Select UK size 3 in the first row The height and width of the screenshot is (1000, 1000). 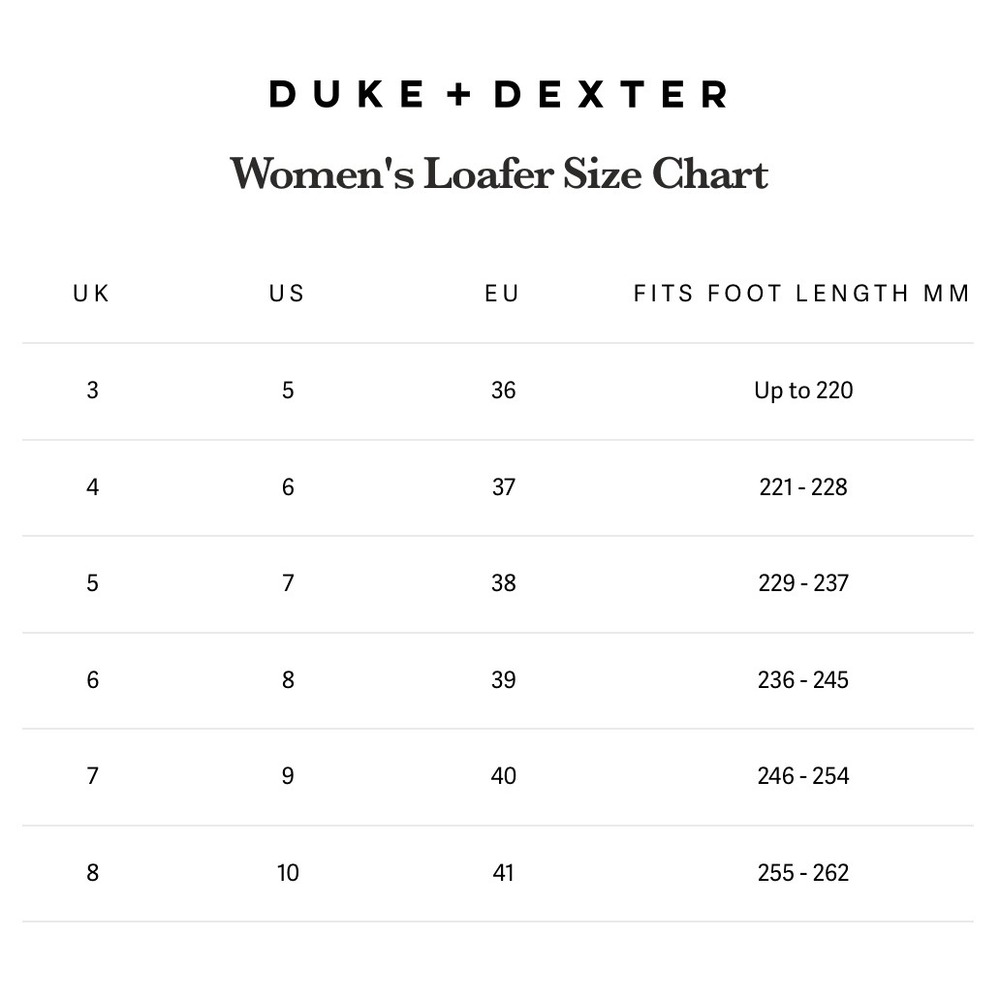tap(93, 390)
